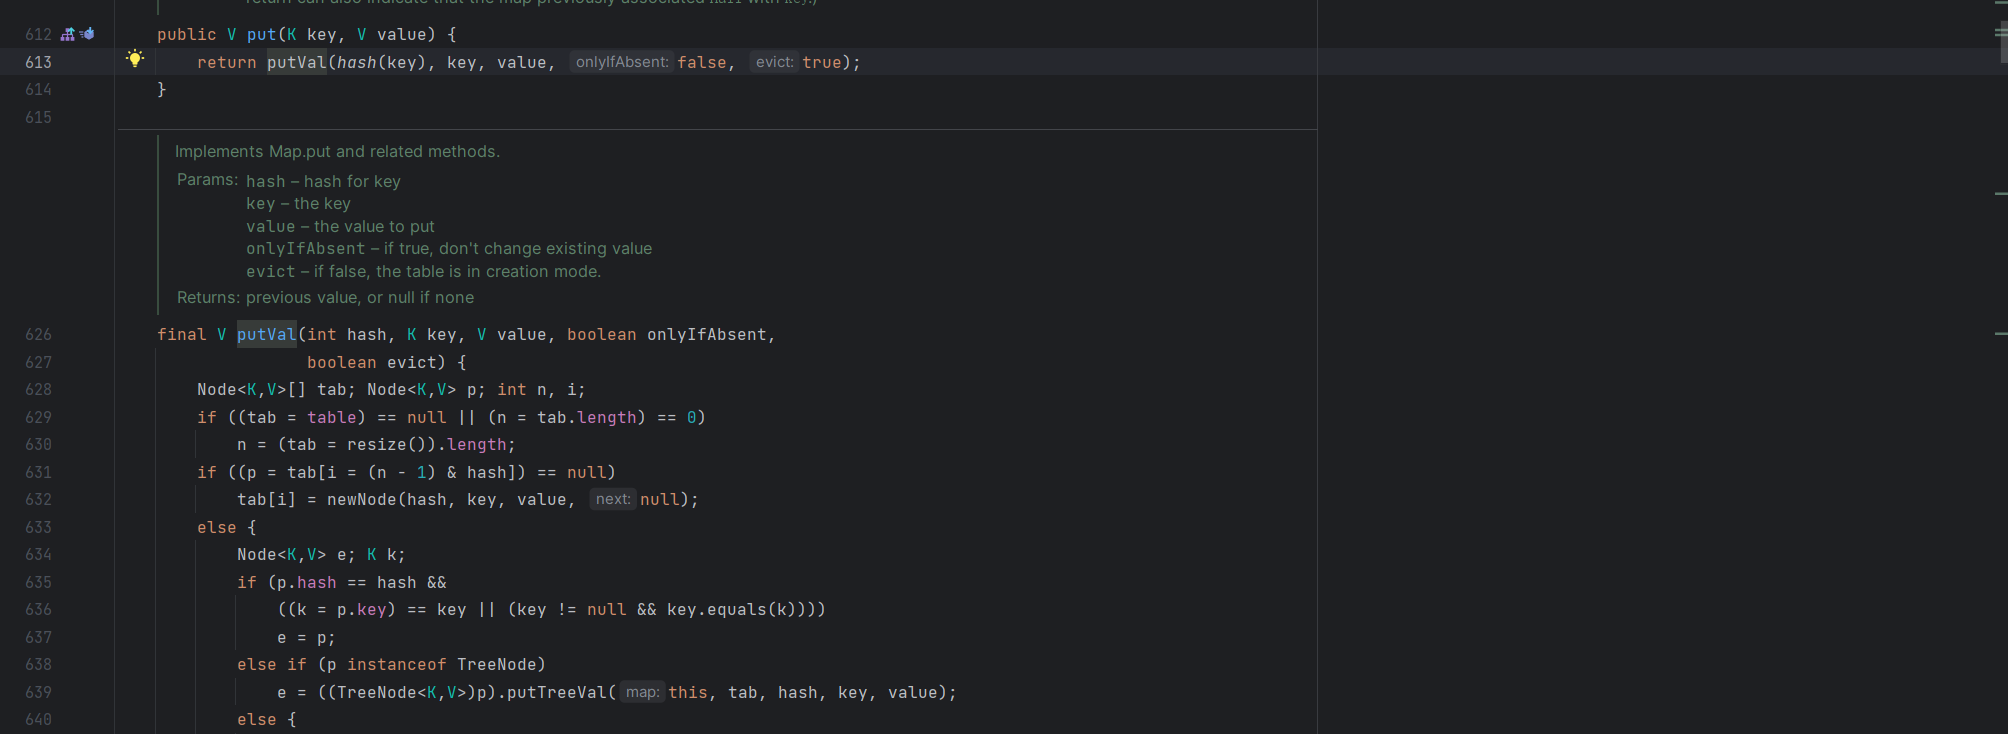Click the onlyIfAbsent: inlay hint on line 613
The height and width of the screenshot is (734, 2008).
click(621, 62)
